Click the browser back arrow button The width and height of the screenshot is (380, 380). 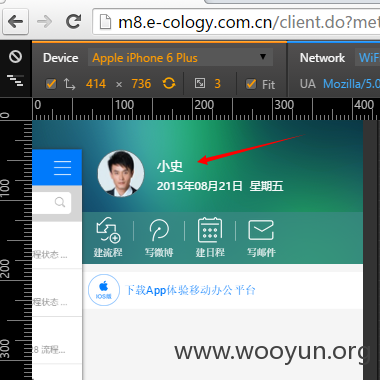[x=15, y=22]
